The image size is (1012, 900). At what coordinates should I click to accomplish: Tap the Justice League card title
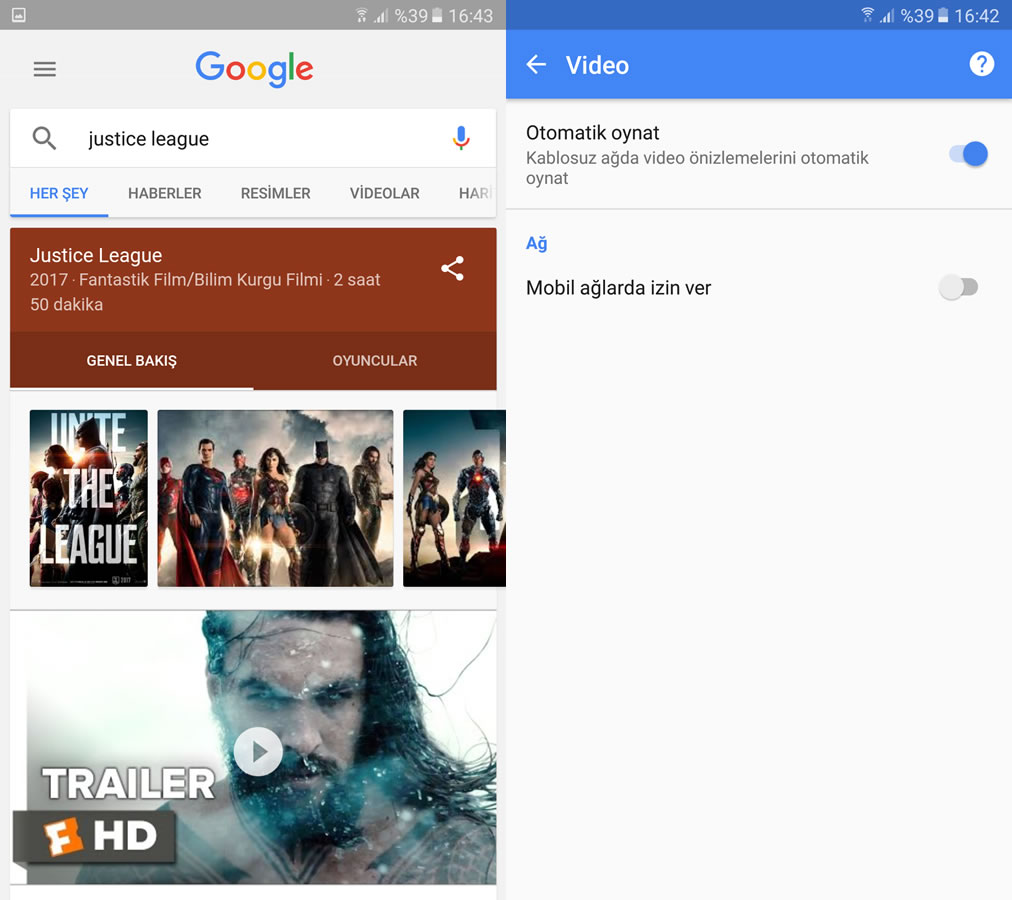tap(96, 256)
